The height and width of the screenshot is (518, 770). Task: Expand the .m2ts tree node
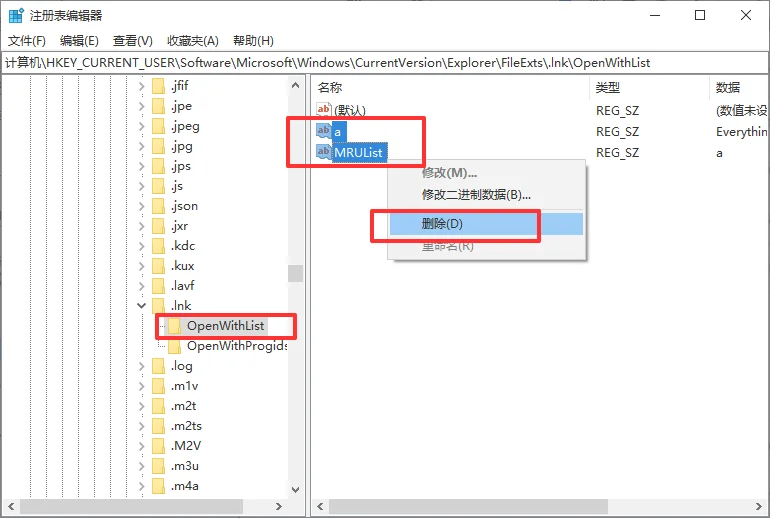[141, 426]
